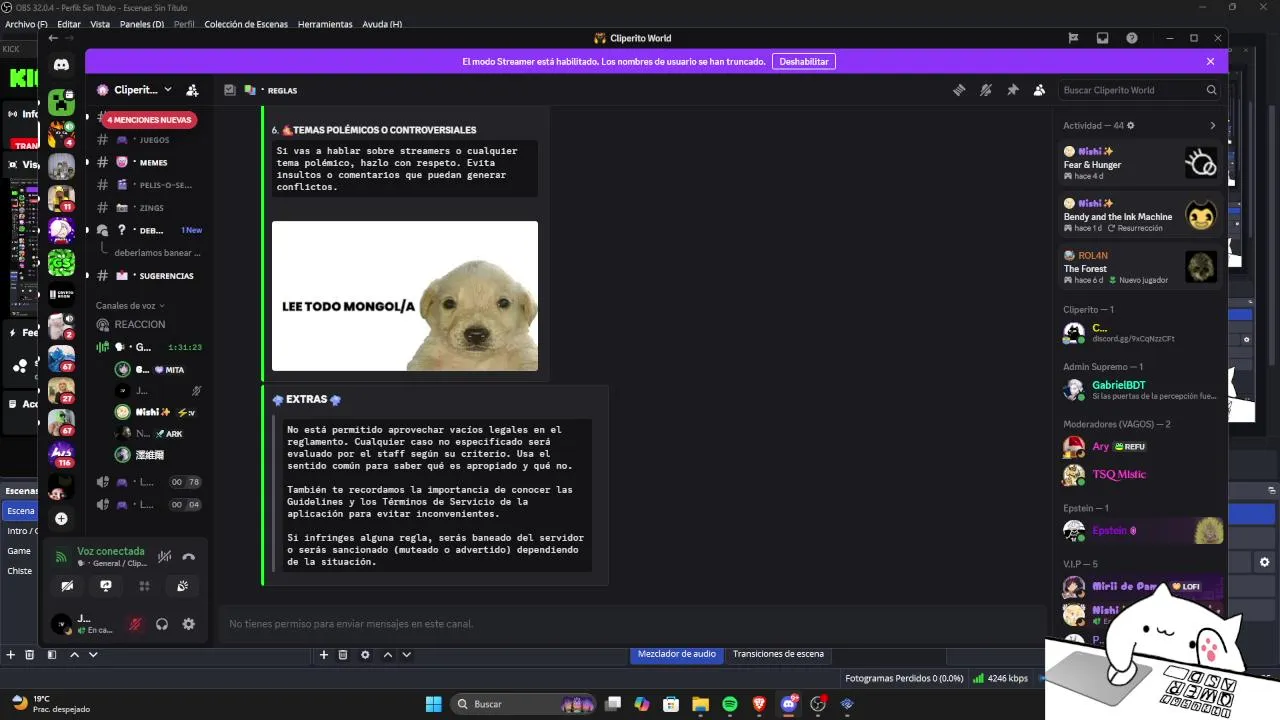The image size is (1280, 720).
Task: Open Discord inbox icon in title bar
Action: point(1102,38)
